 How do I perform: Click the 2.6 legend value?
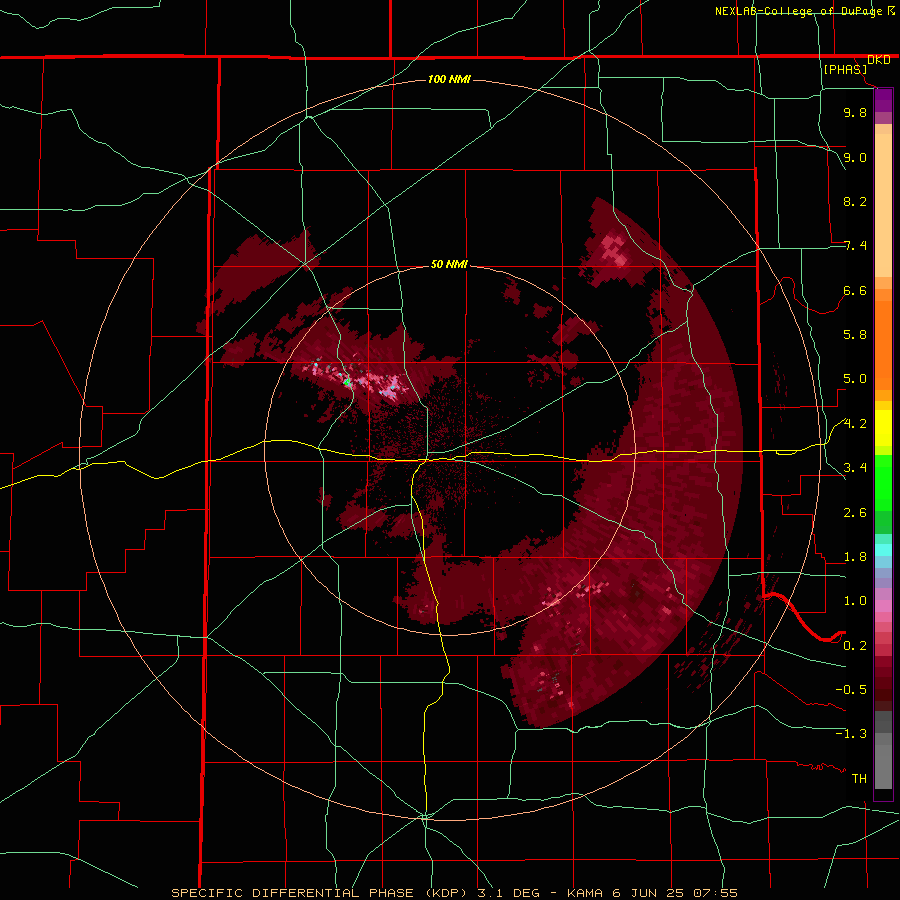pos(855,513)
